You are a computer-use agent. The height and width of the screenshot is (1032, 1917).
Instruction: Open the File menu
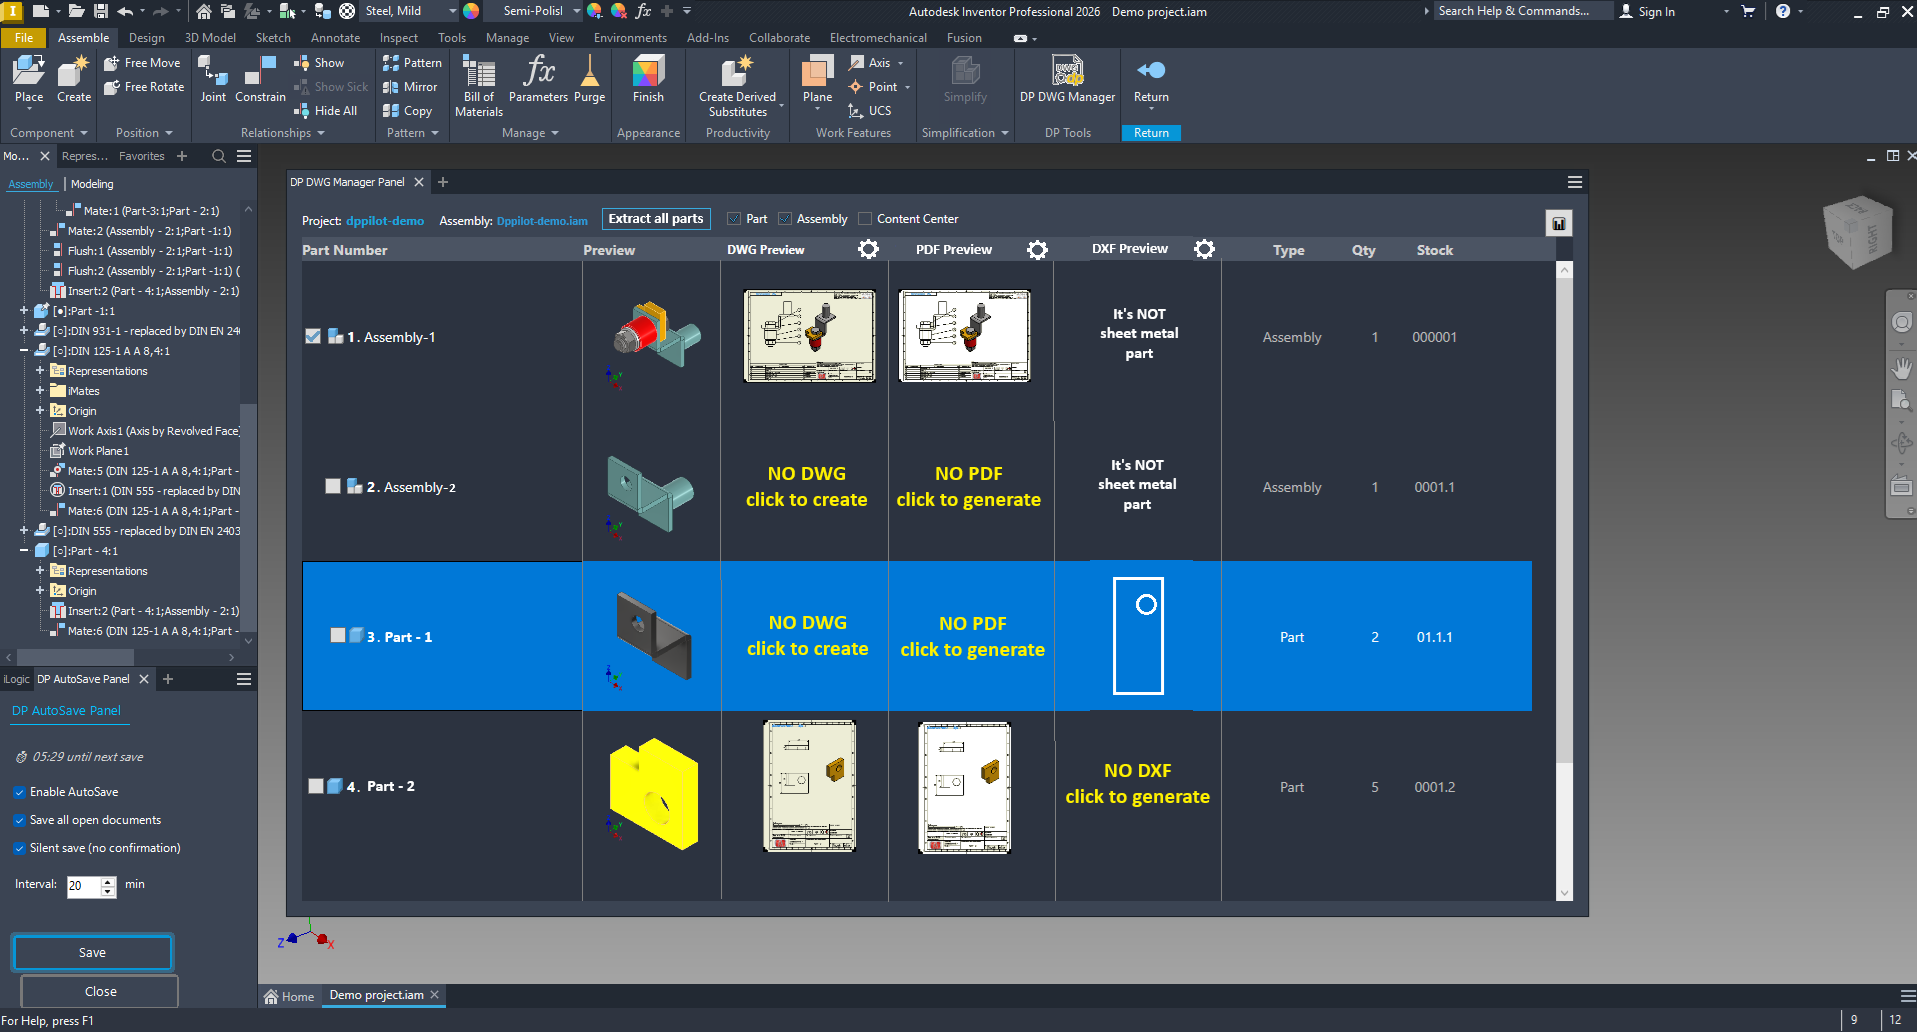tap(24, 38)
